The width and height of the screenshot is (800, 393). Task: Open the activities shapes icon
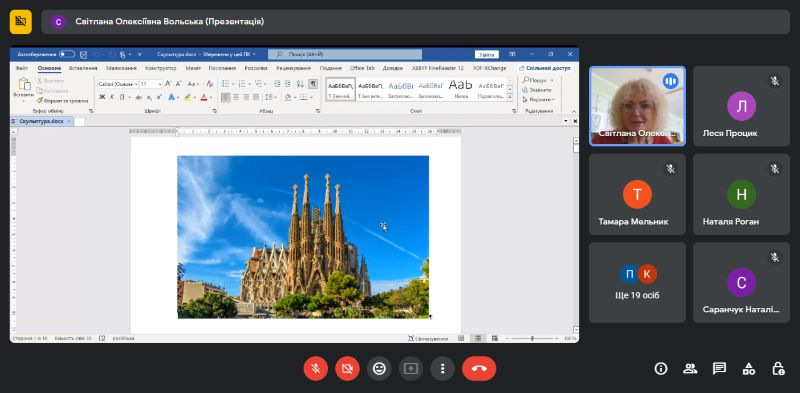748,369
